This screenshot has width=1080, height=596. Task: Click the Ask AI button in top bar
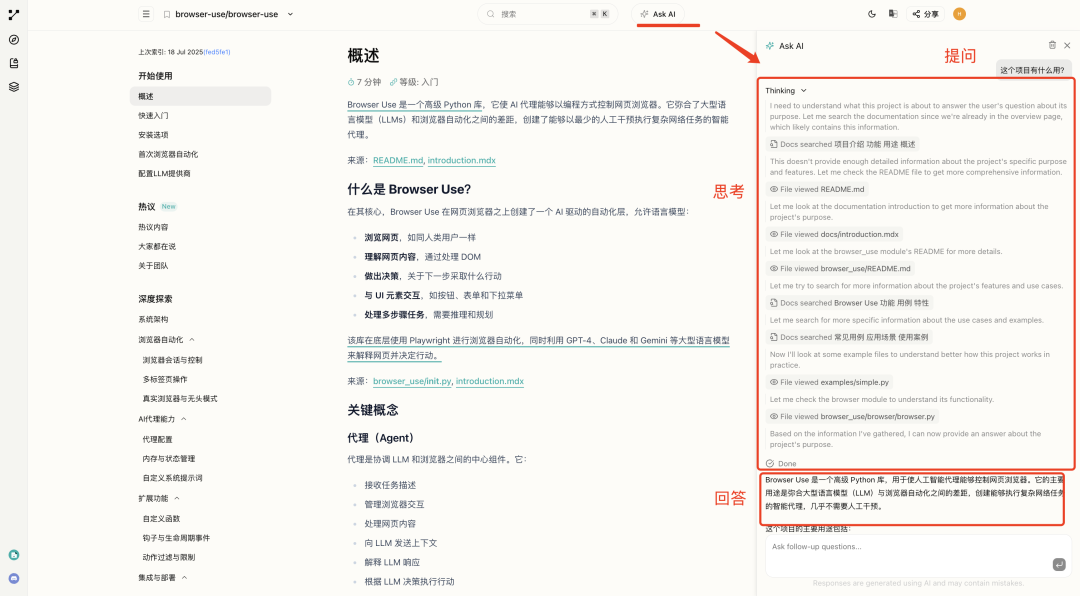coord(658,14)
